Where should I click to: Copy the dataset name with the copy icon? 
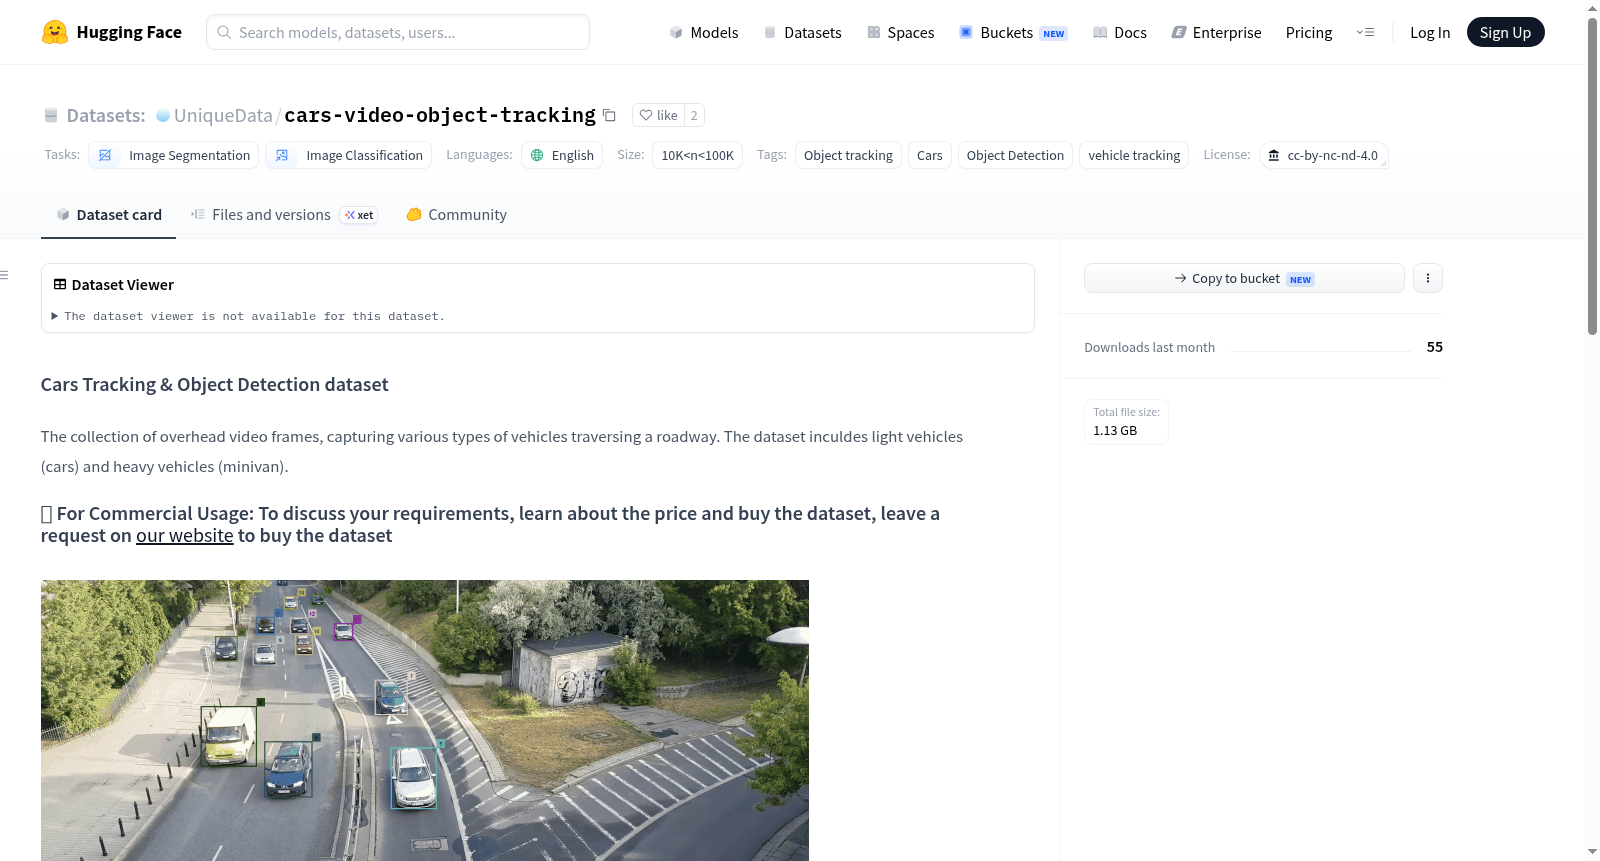[x=609, y=115]
